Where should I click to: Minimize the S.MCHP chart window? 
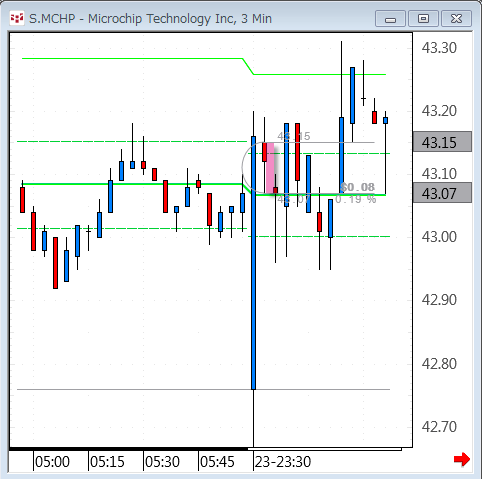click(x=390, y=19)
